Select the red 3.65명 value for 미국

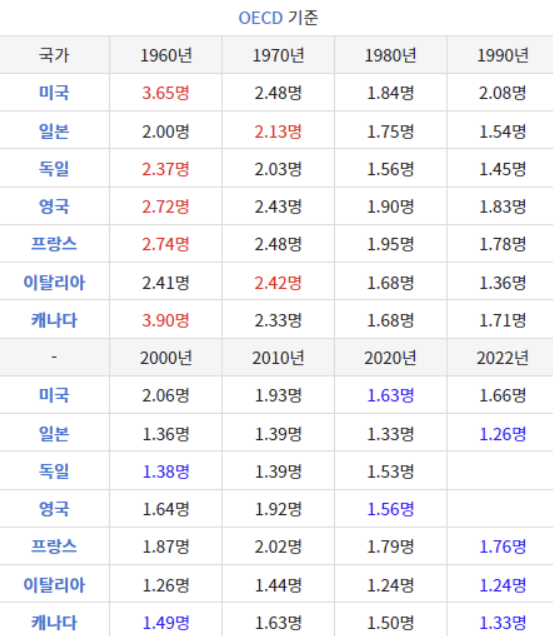[166, 93]
